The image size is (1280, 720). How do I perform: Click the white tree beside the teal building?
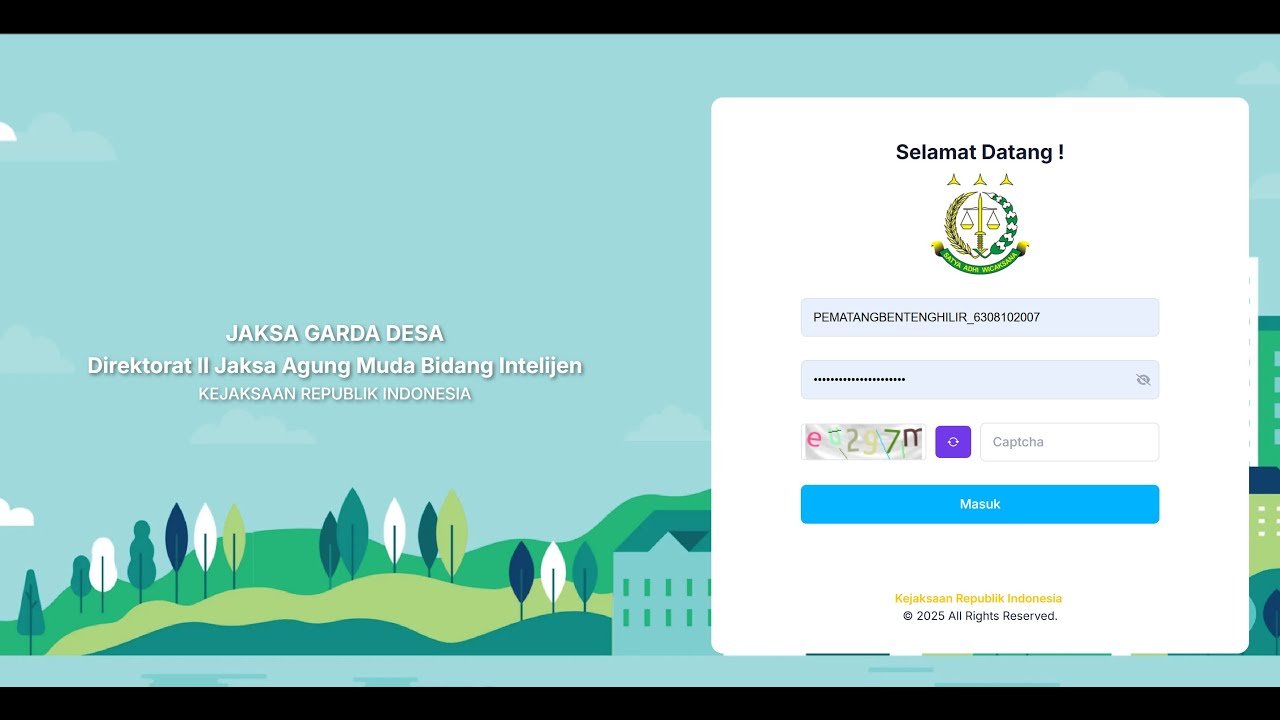tap(553, 573)
